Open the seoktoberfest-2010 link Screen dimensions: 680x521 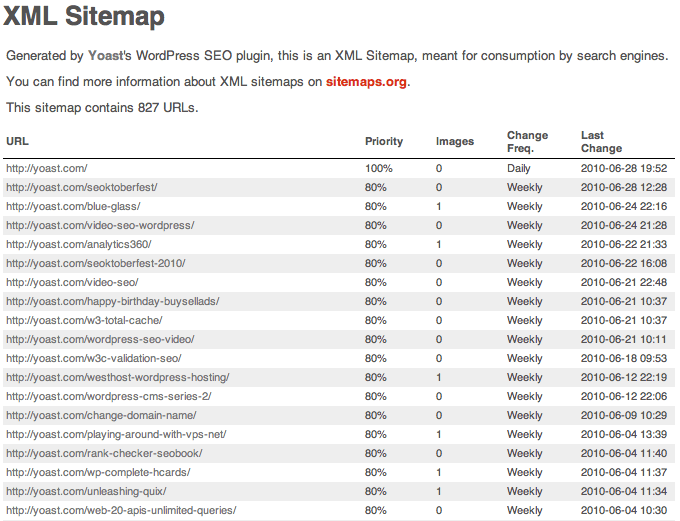[95, 264]
